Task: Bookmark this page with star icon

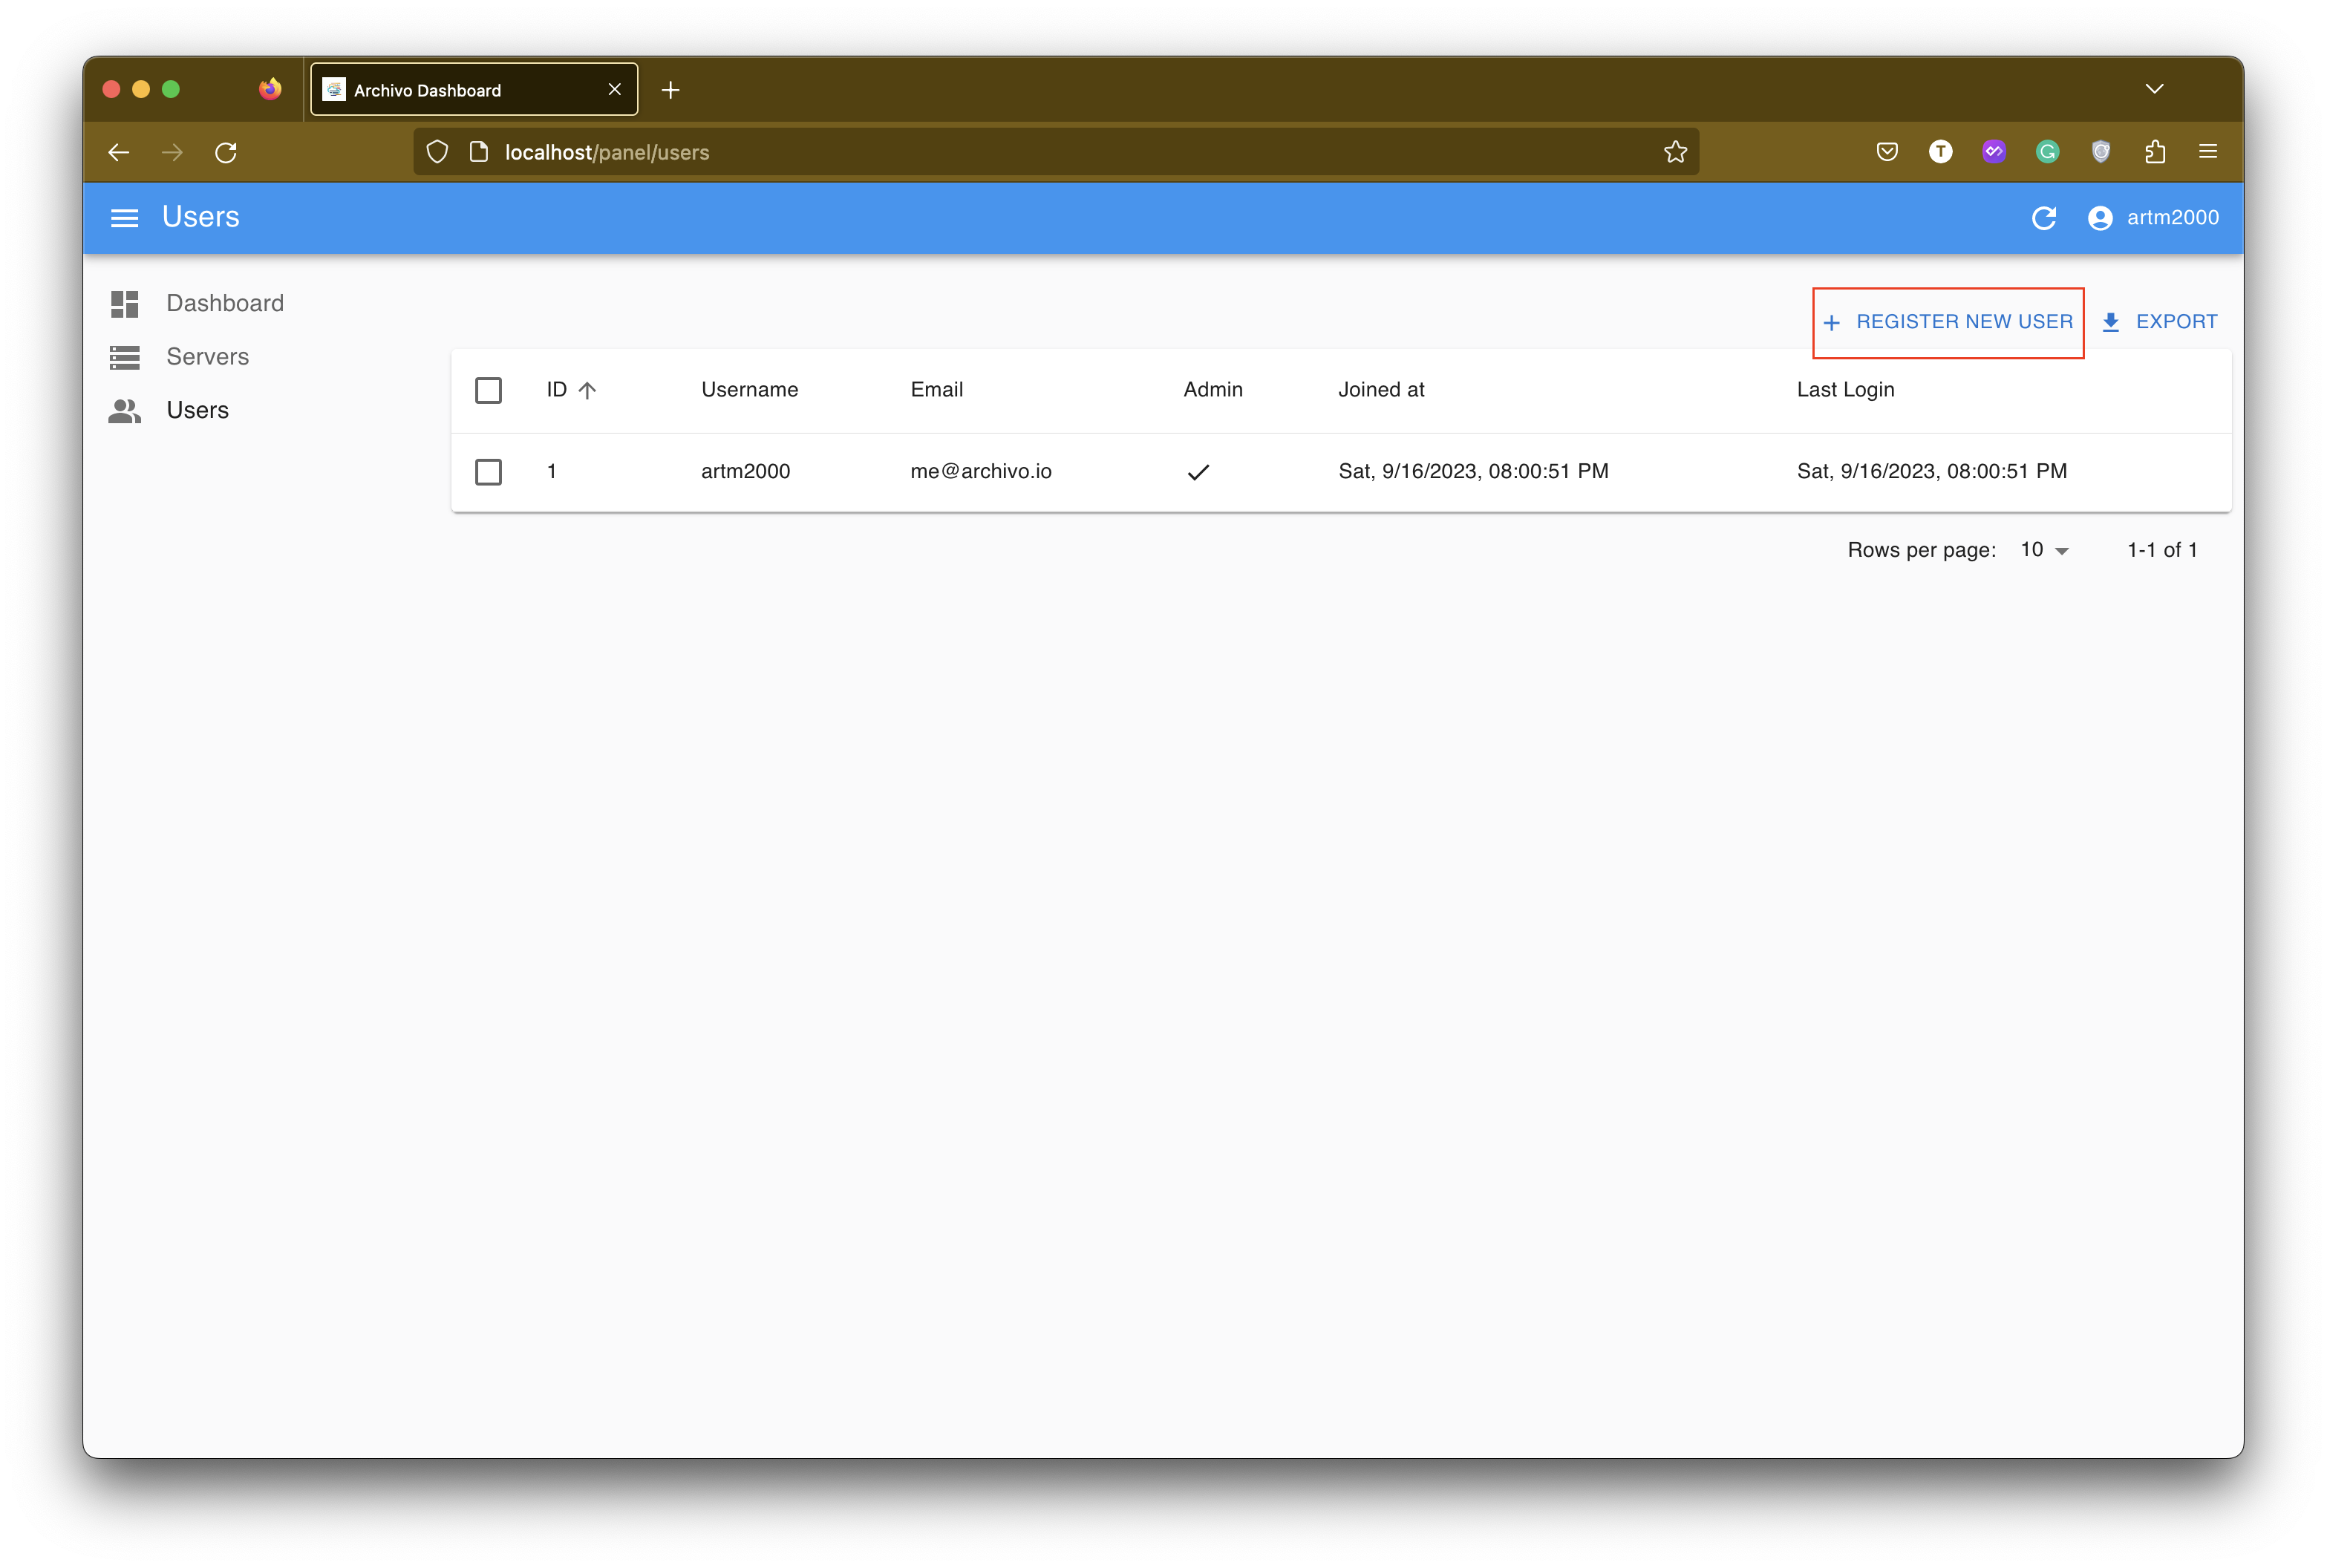Action: click(x=1675, y=152)
